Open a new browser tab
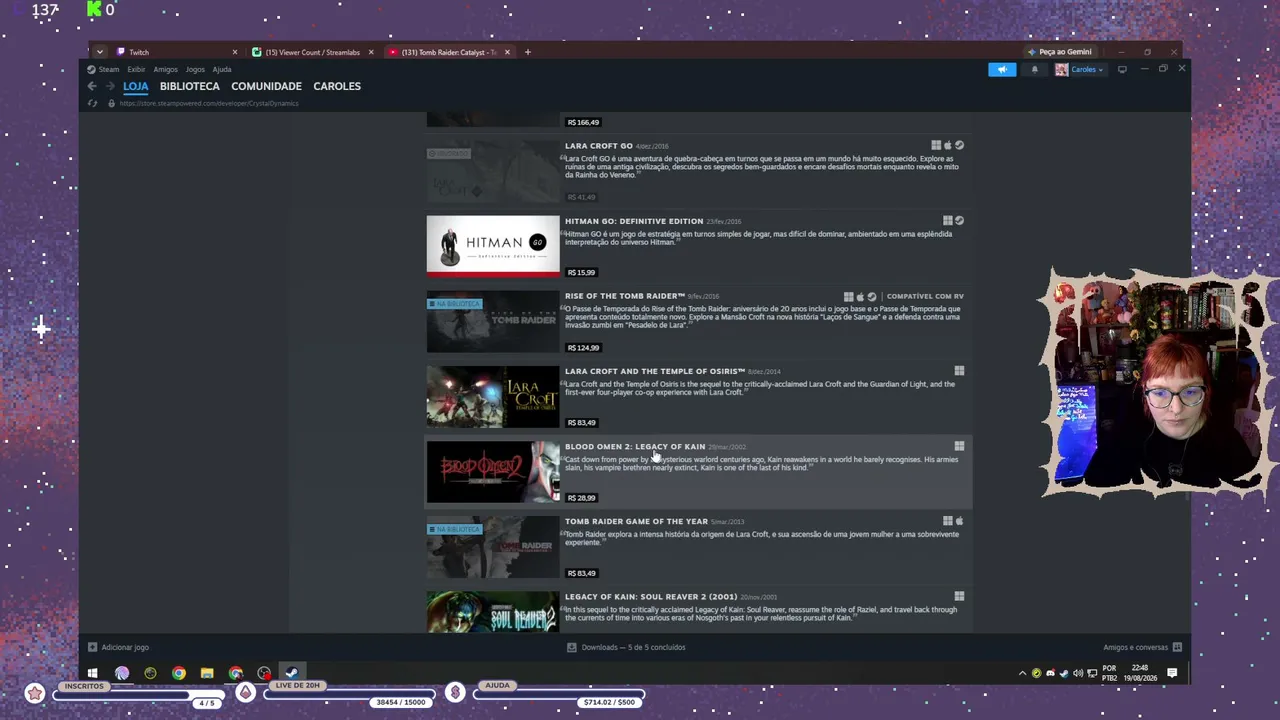 point(528,52)
